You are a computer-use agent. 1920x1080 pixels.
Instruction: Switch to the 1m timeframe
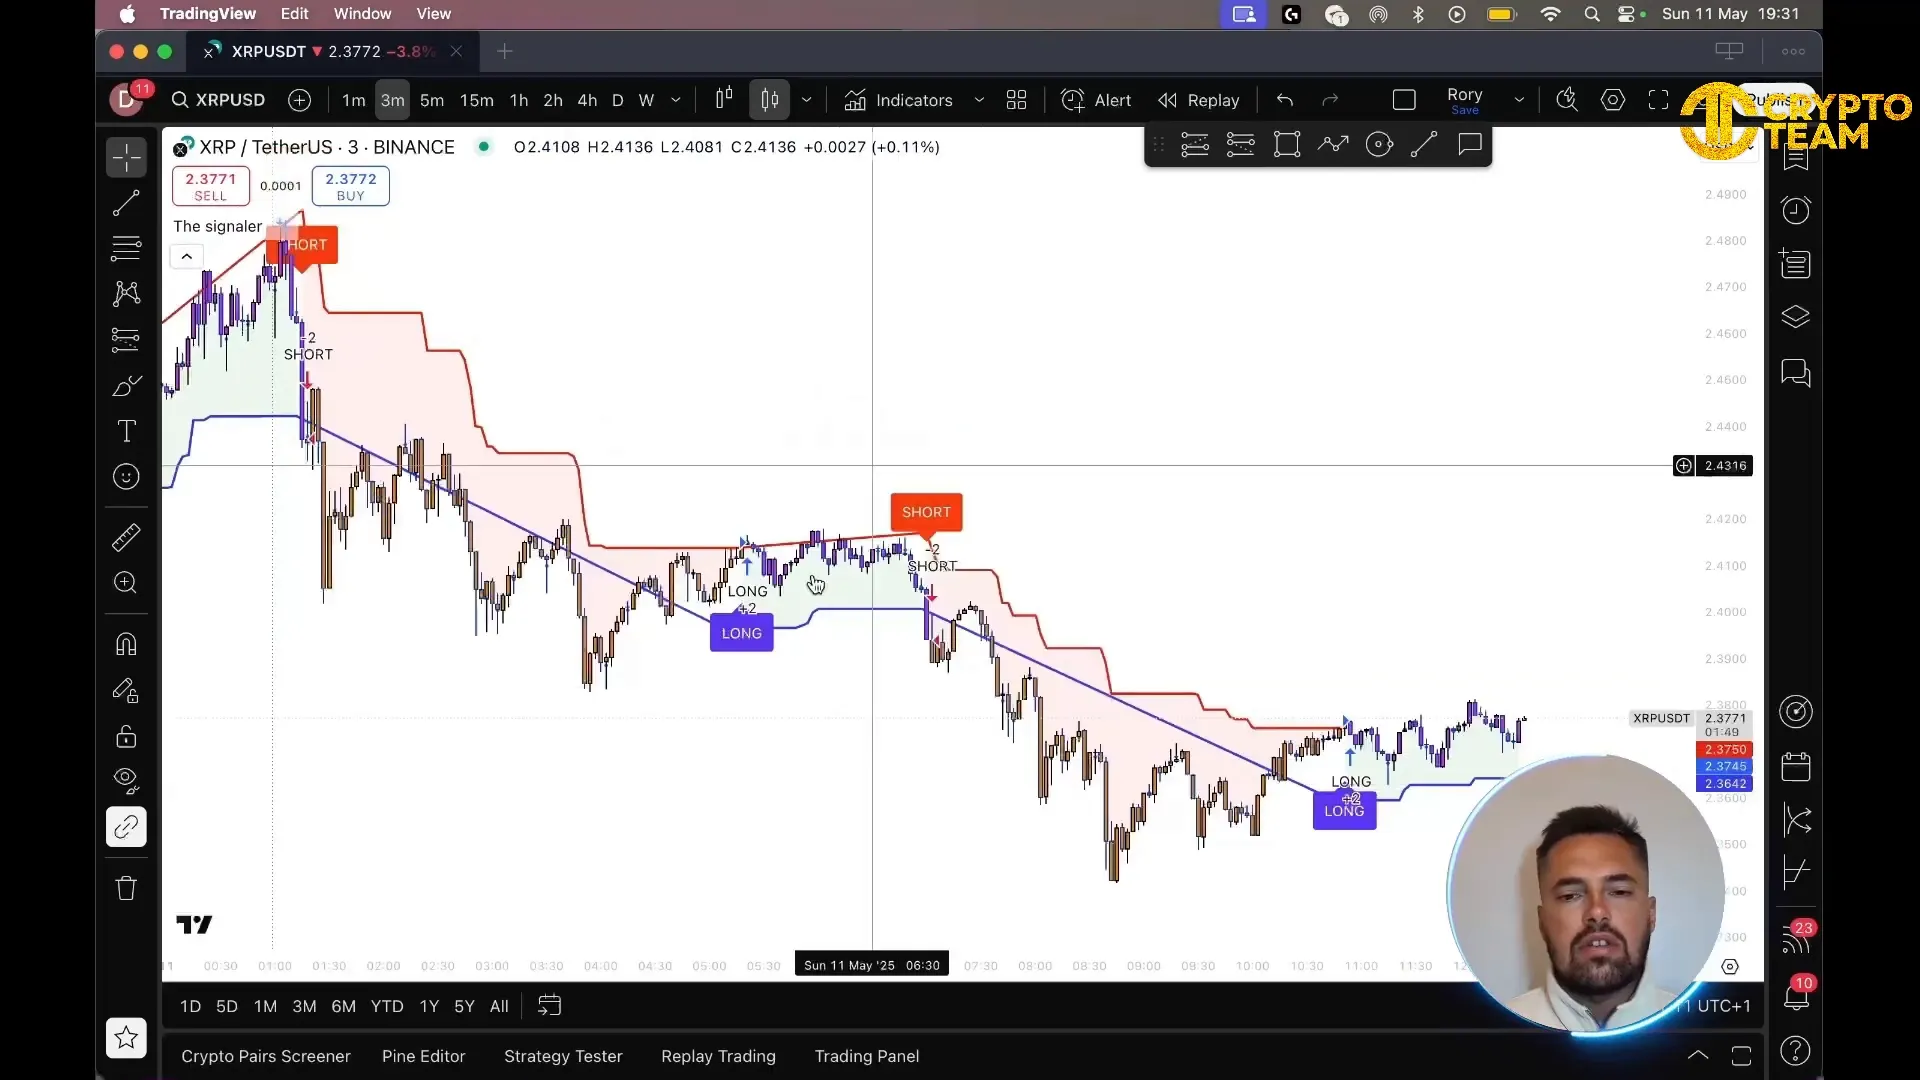(x=353, y=100)
